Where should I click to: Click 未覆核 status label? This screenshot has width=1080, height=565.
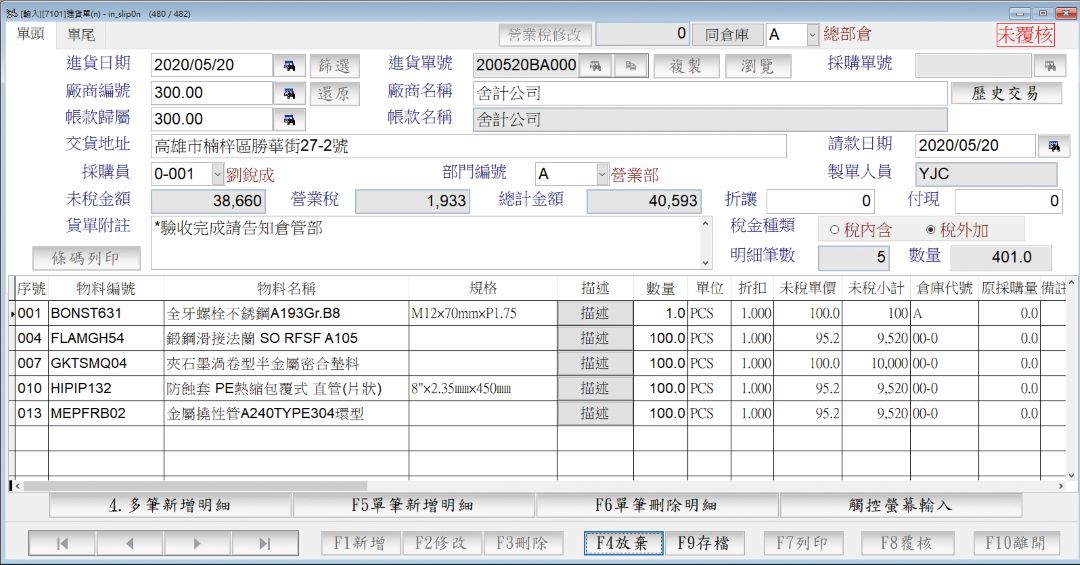coord(1026,34)
